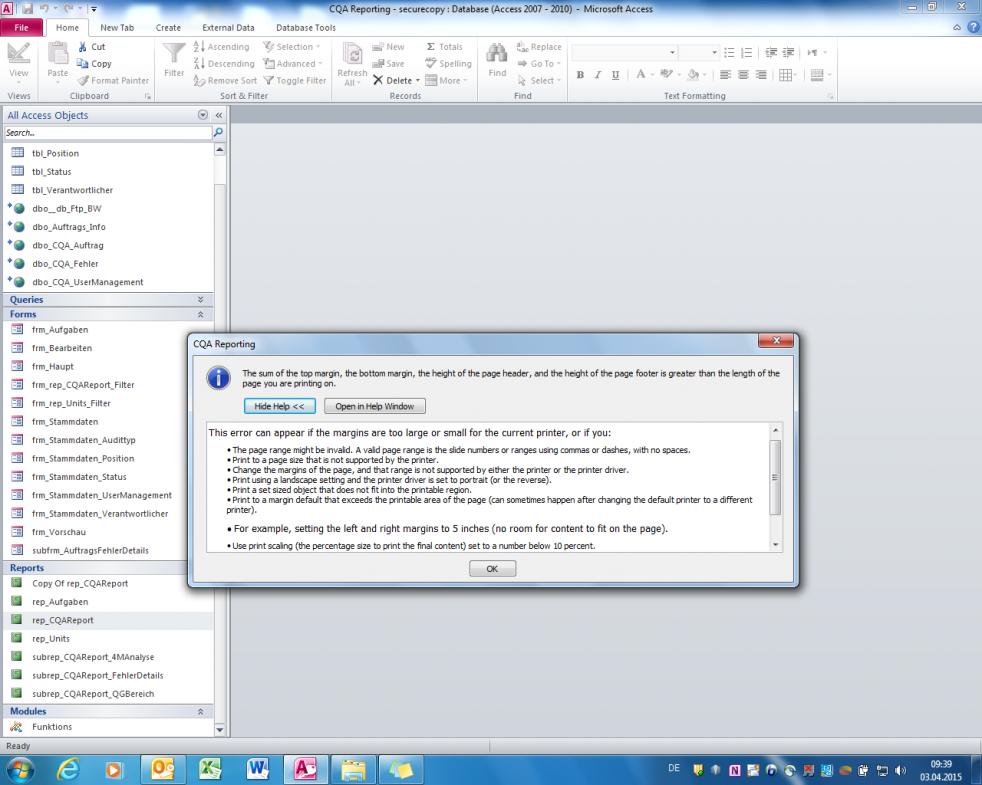This screenshot has height=785, width=982.
Task: Align text left in Text Formatting
Action: tap(725, 75)
